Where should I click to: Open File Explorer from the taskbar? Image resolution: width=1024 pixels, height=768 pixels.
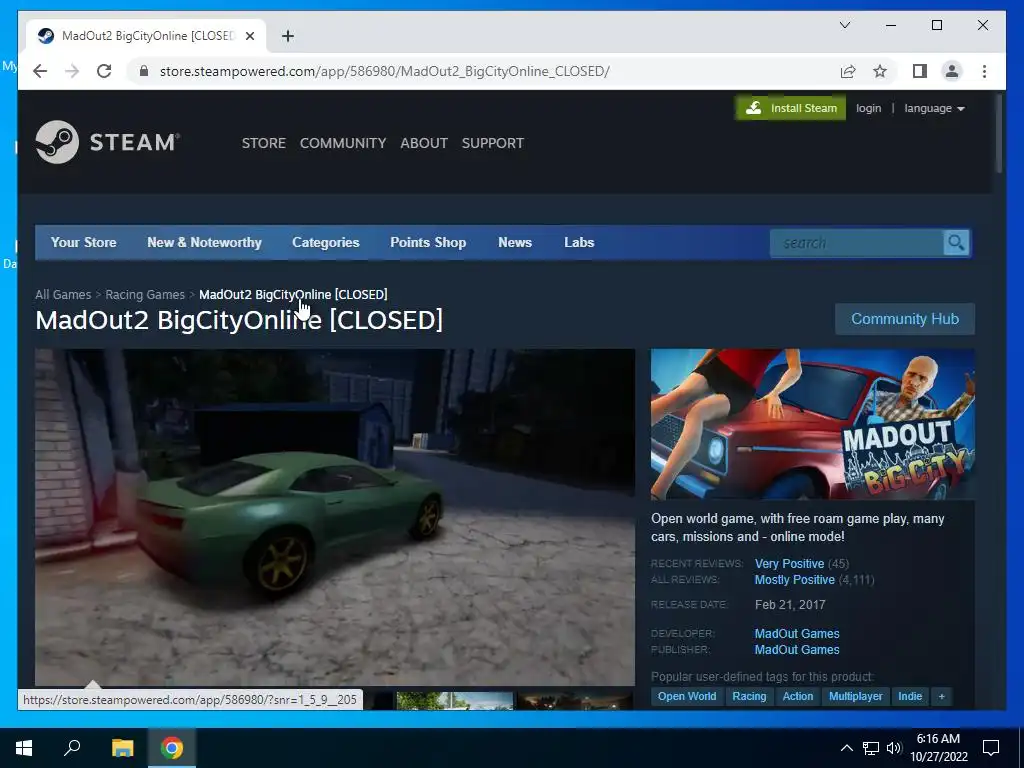coord(122,748)
